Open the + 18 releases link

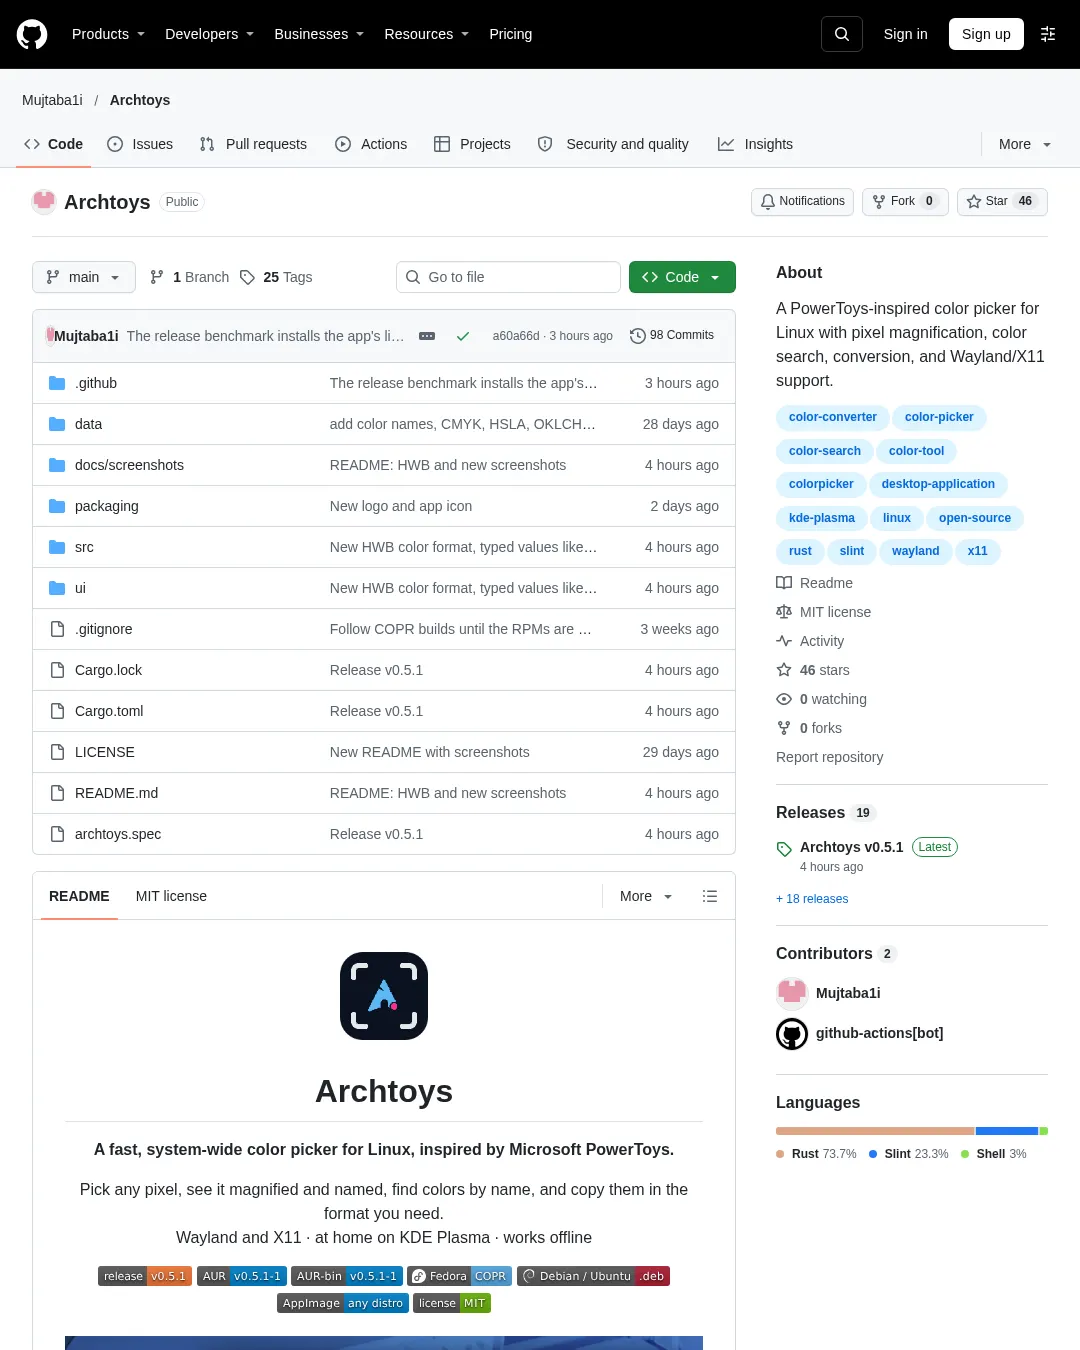[812, 899]
